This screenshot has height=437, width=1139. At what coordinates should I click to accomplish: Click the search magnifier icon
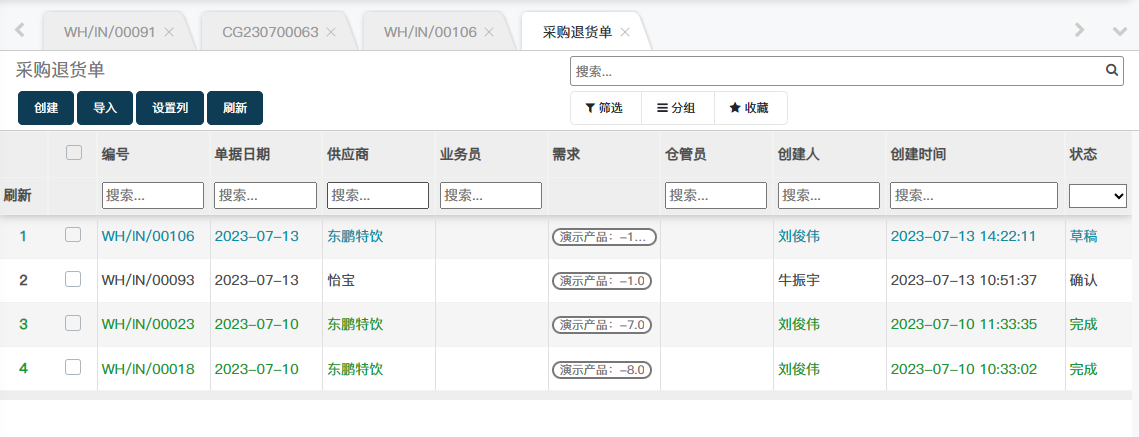click(1111, 71)
